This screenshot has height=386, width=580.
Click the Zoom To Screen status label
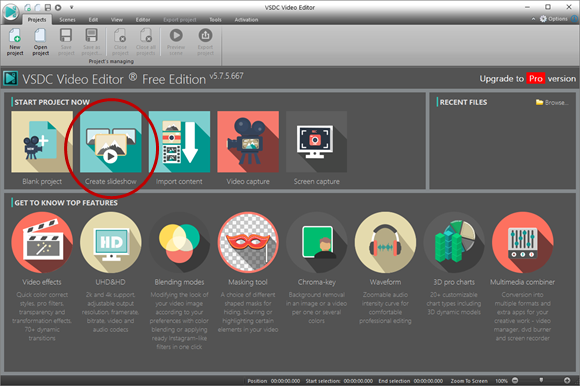[469, 381]
